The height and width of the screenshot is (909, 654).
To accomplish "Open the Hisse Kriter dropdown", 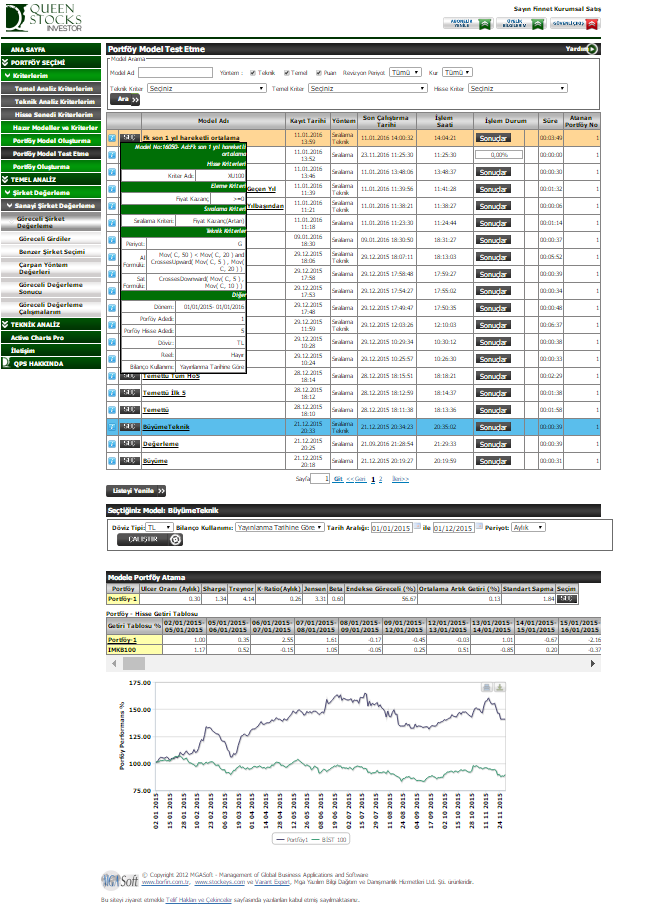I will tap(518, 89).
